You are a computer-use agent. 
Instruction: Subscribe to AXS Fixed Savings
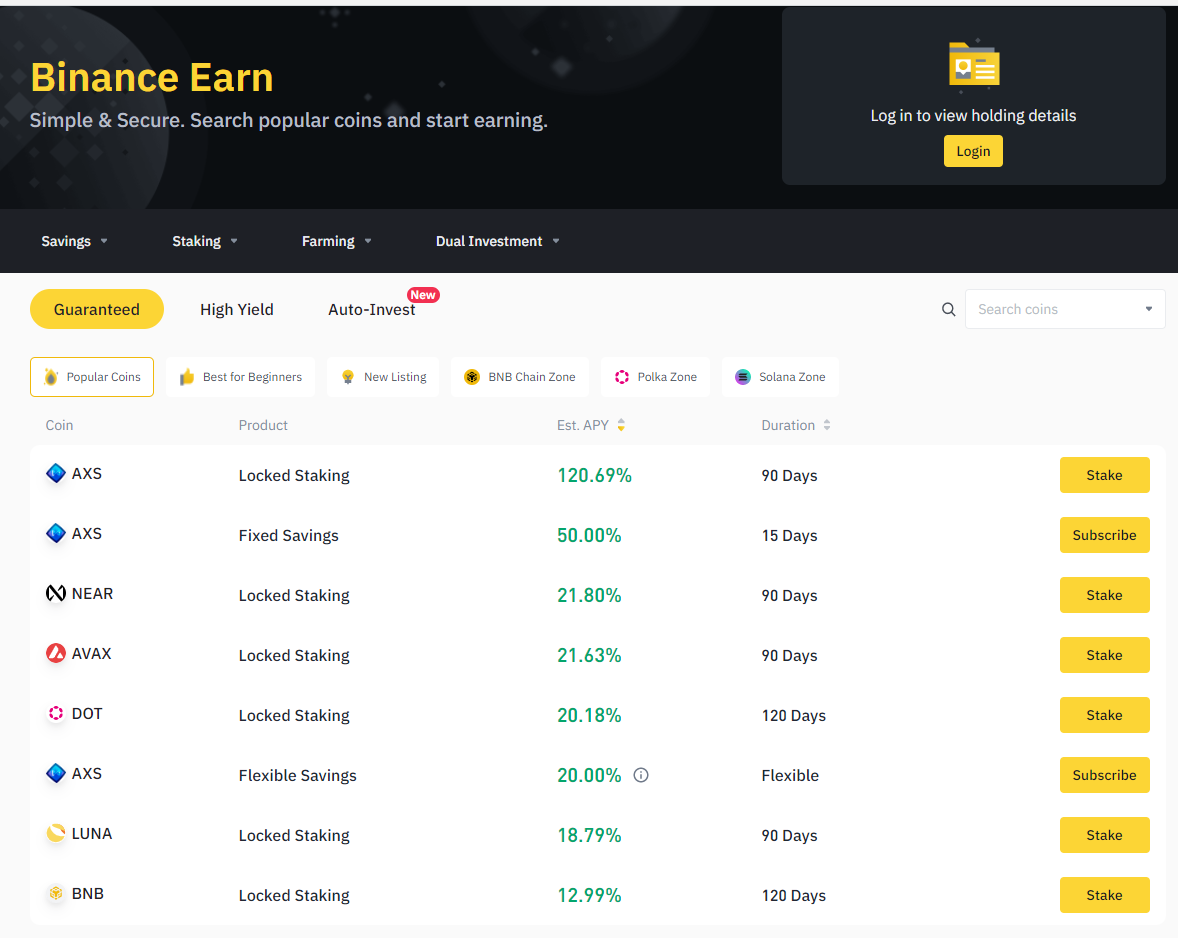click(1104, 535)
